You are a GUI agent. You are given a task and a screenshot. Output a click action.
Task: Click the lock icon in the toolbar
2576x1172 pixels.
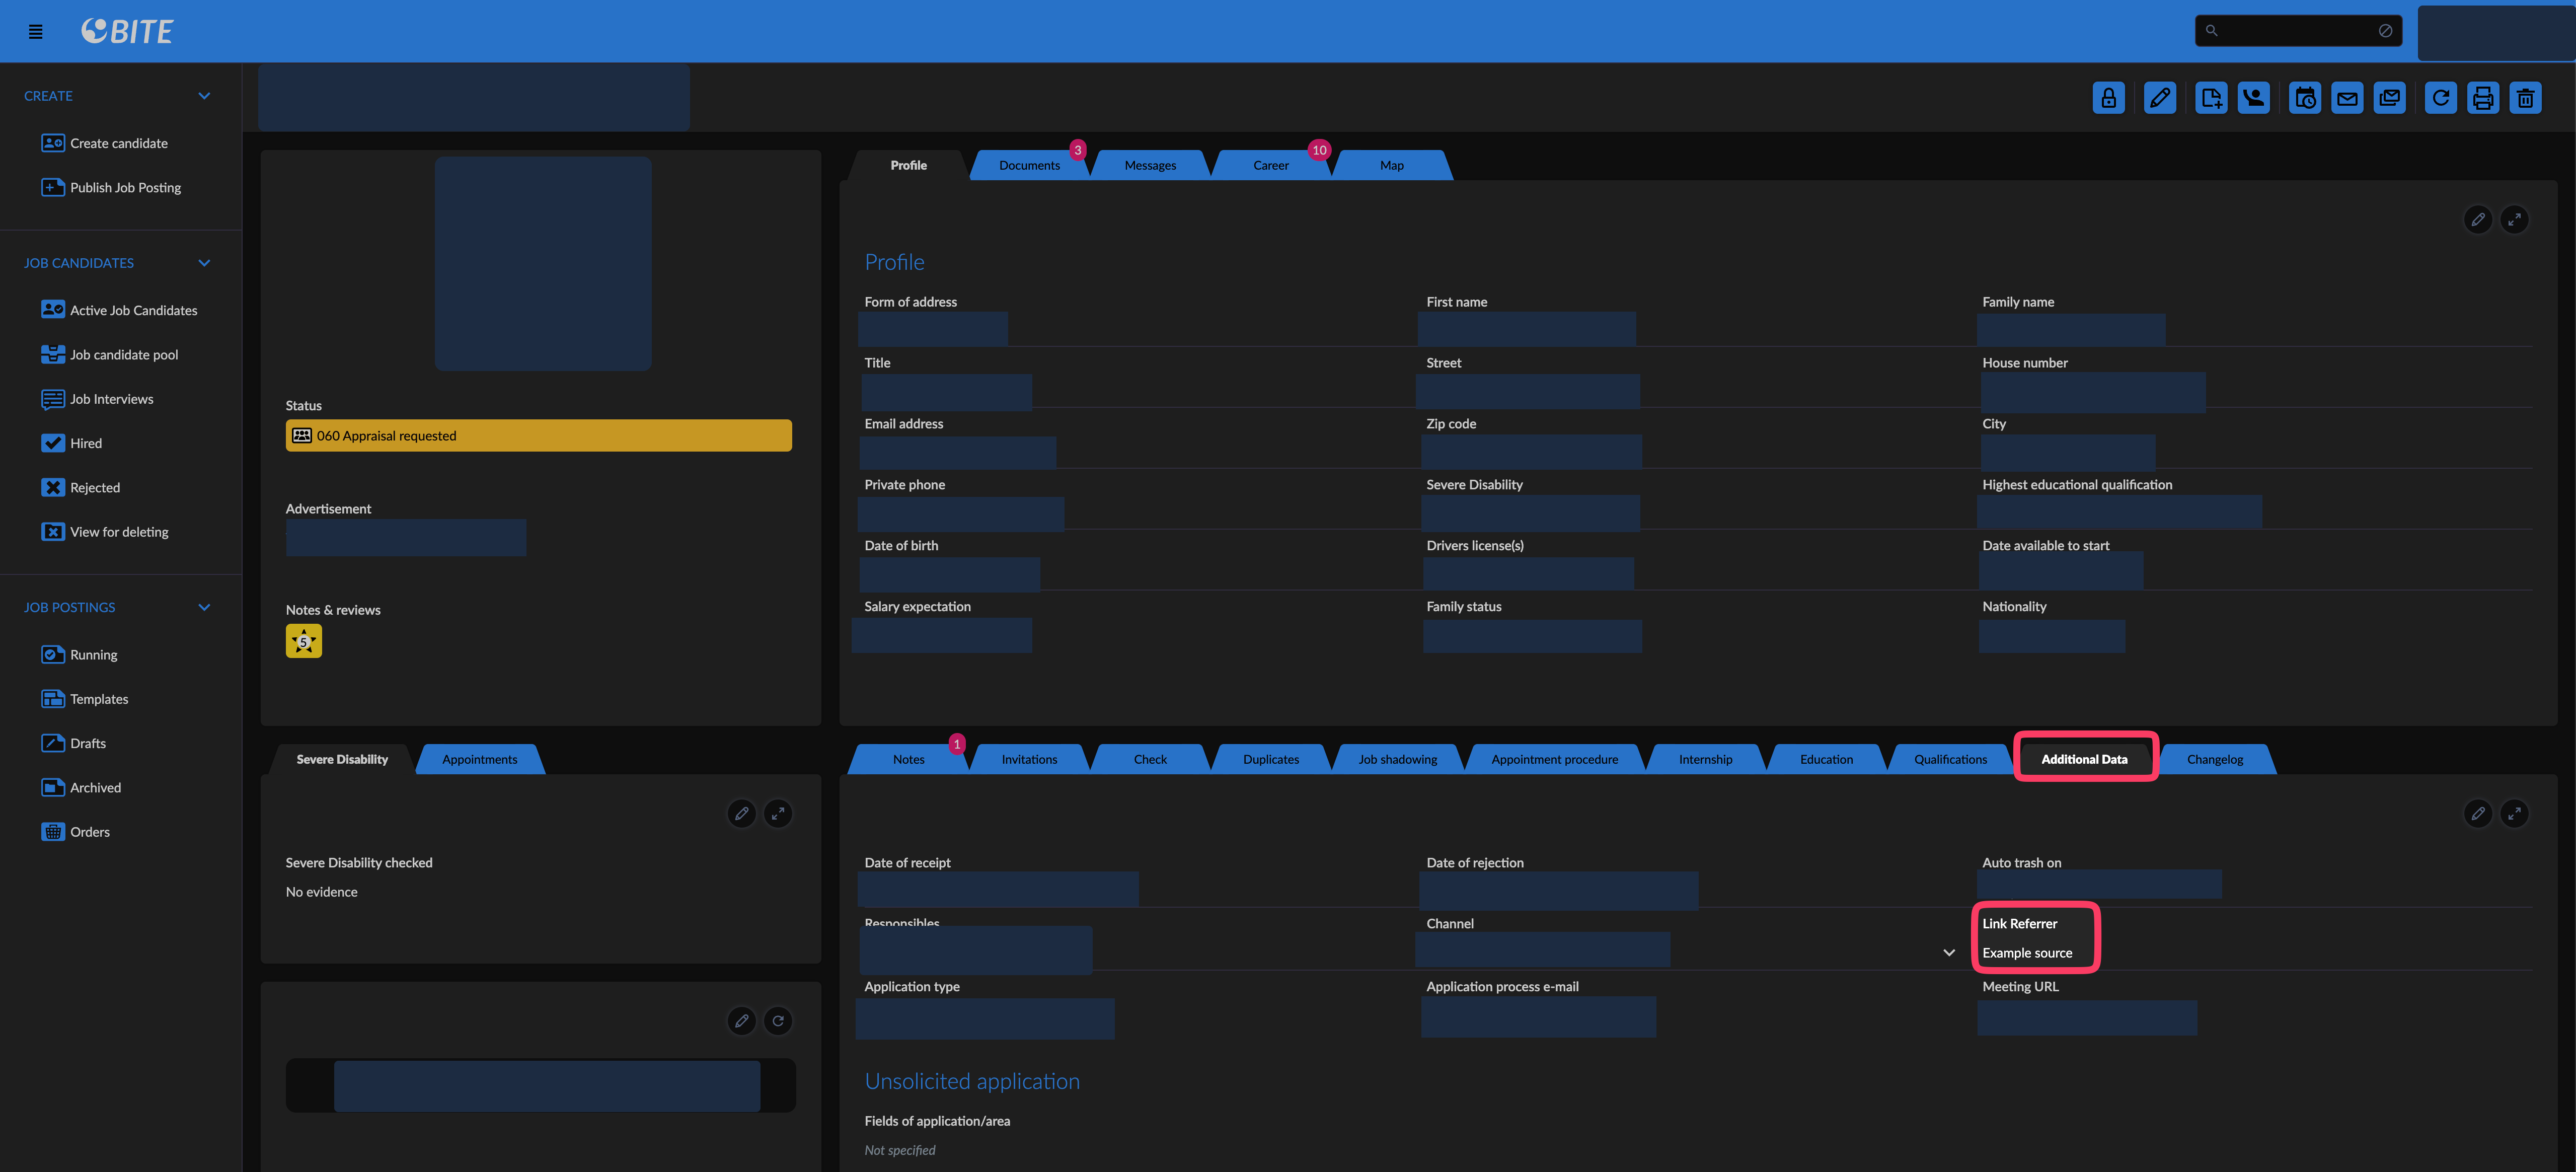tap(2108, 98)
